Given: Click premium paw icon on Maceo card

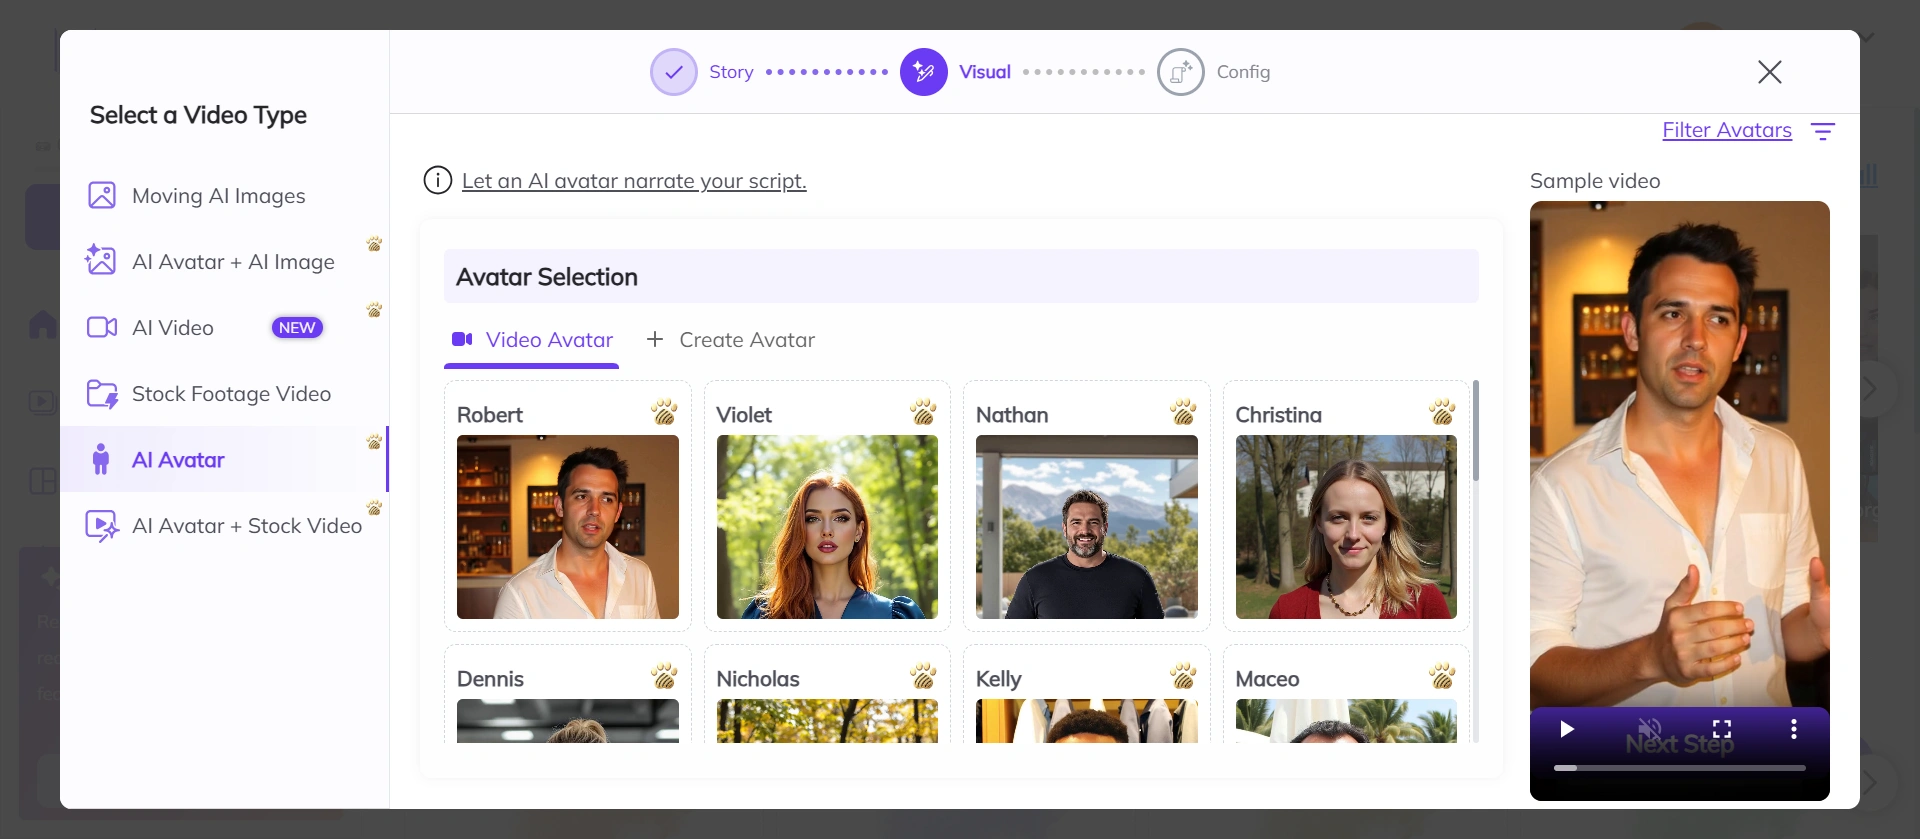Looking at the screenshot, I should tap(1442, 676).
